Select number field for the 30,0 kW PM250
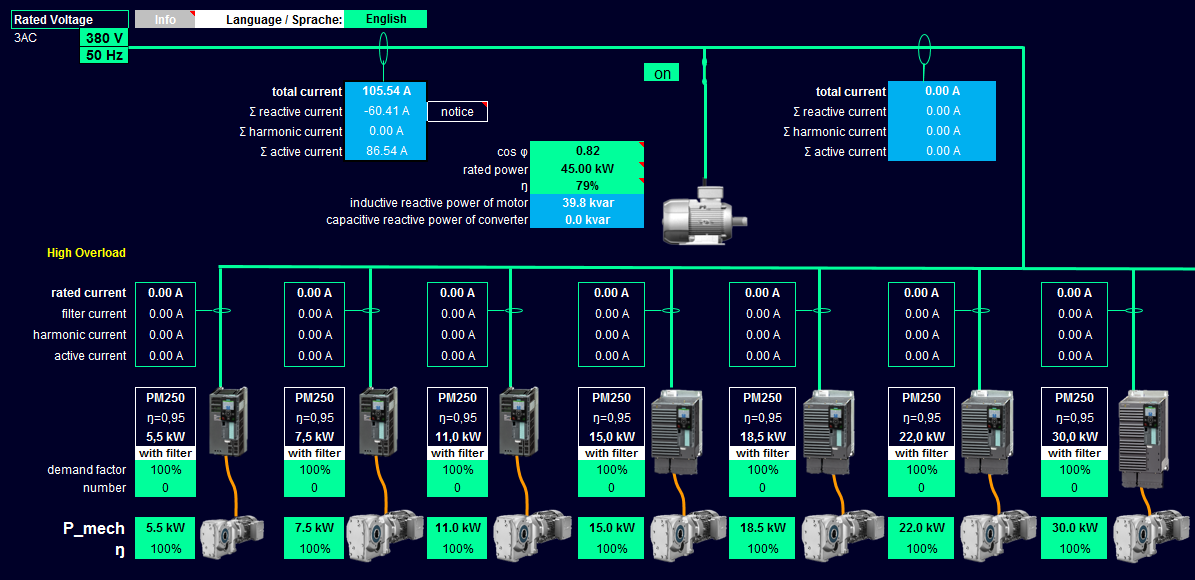This screenshot has height=580, width=1195. [x=1074, y=488]
